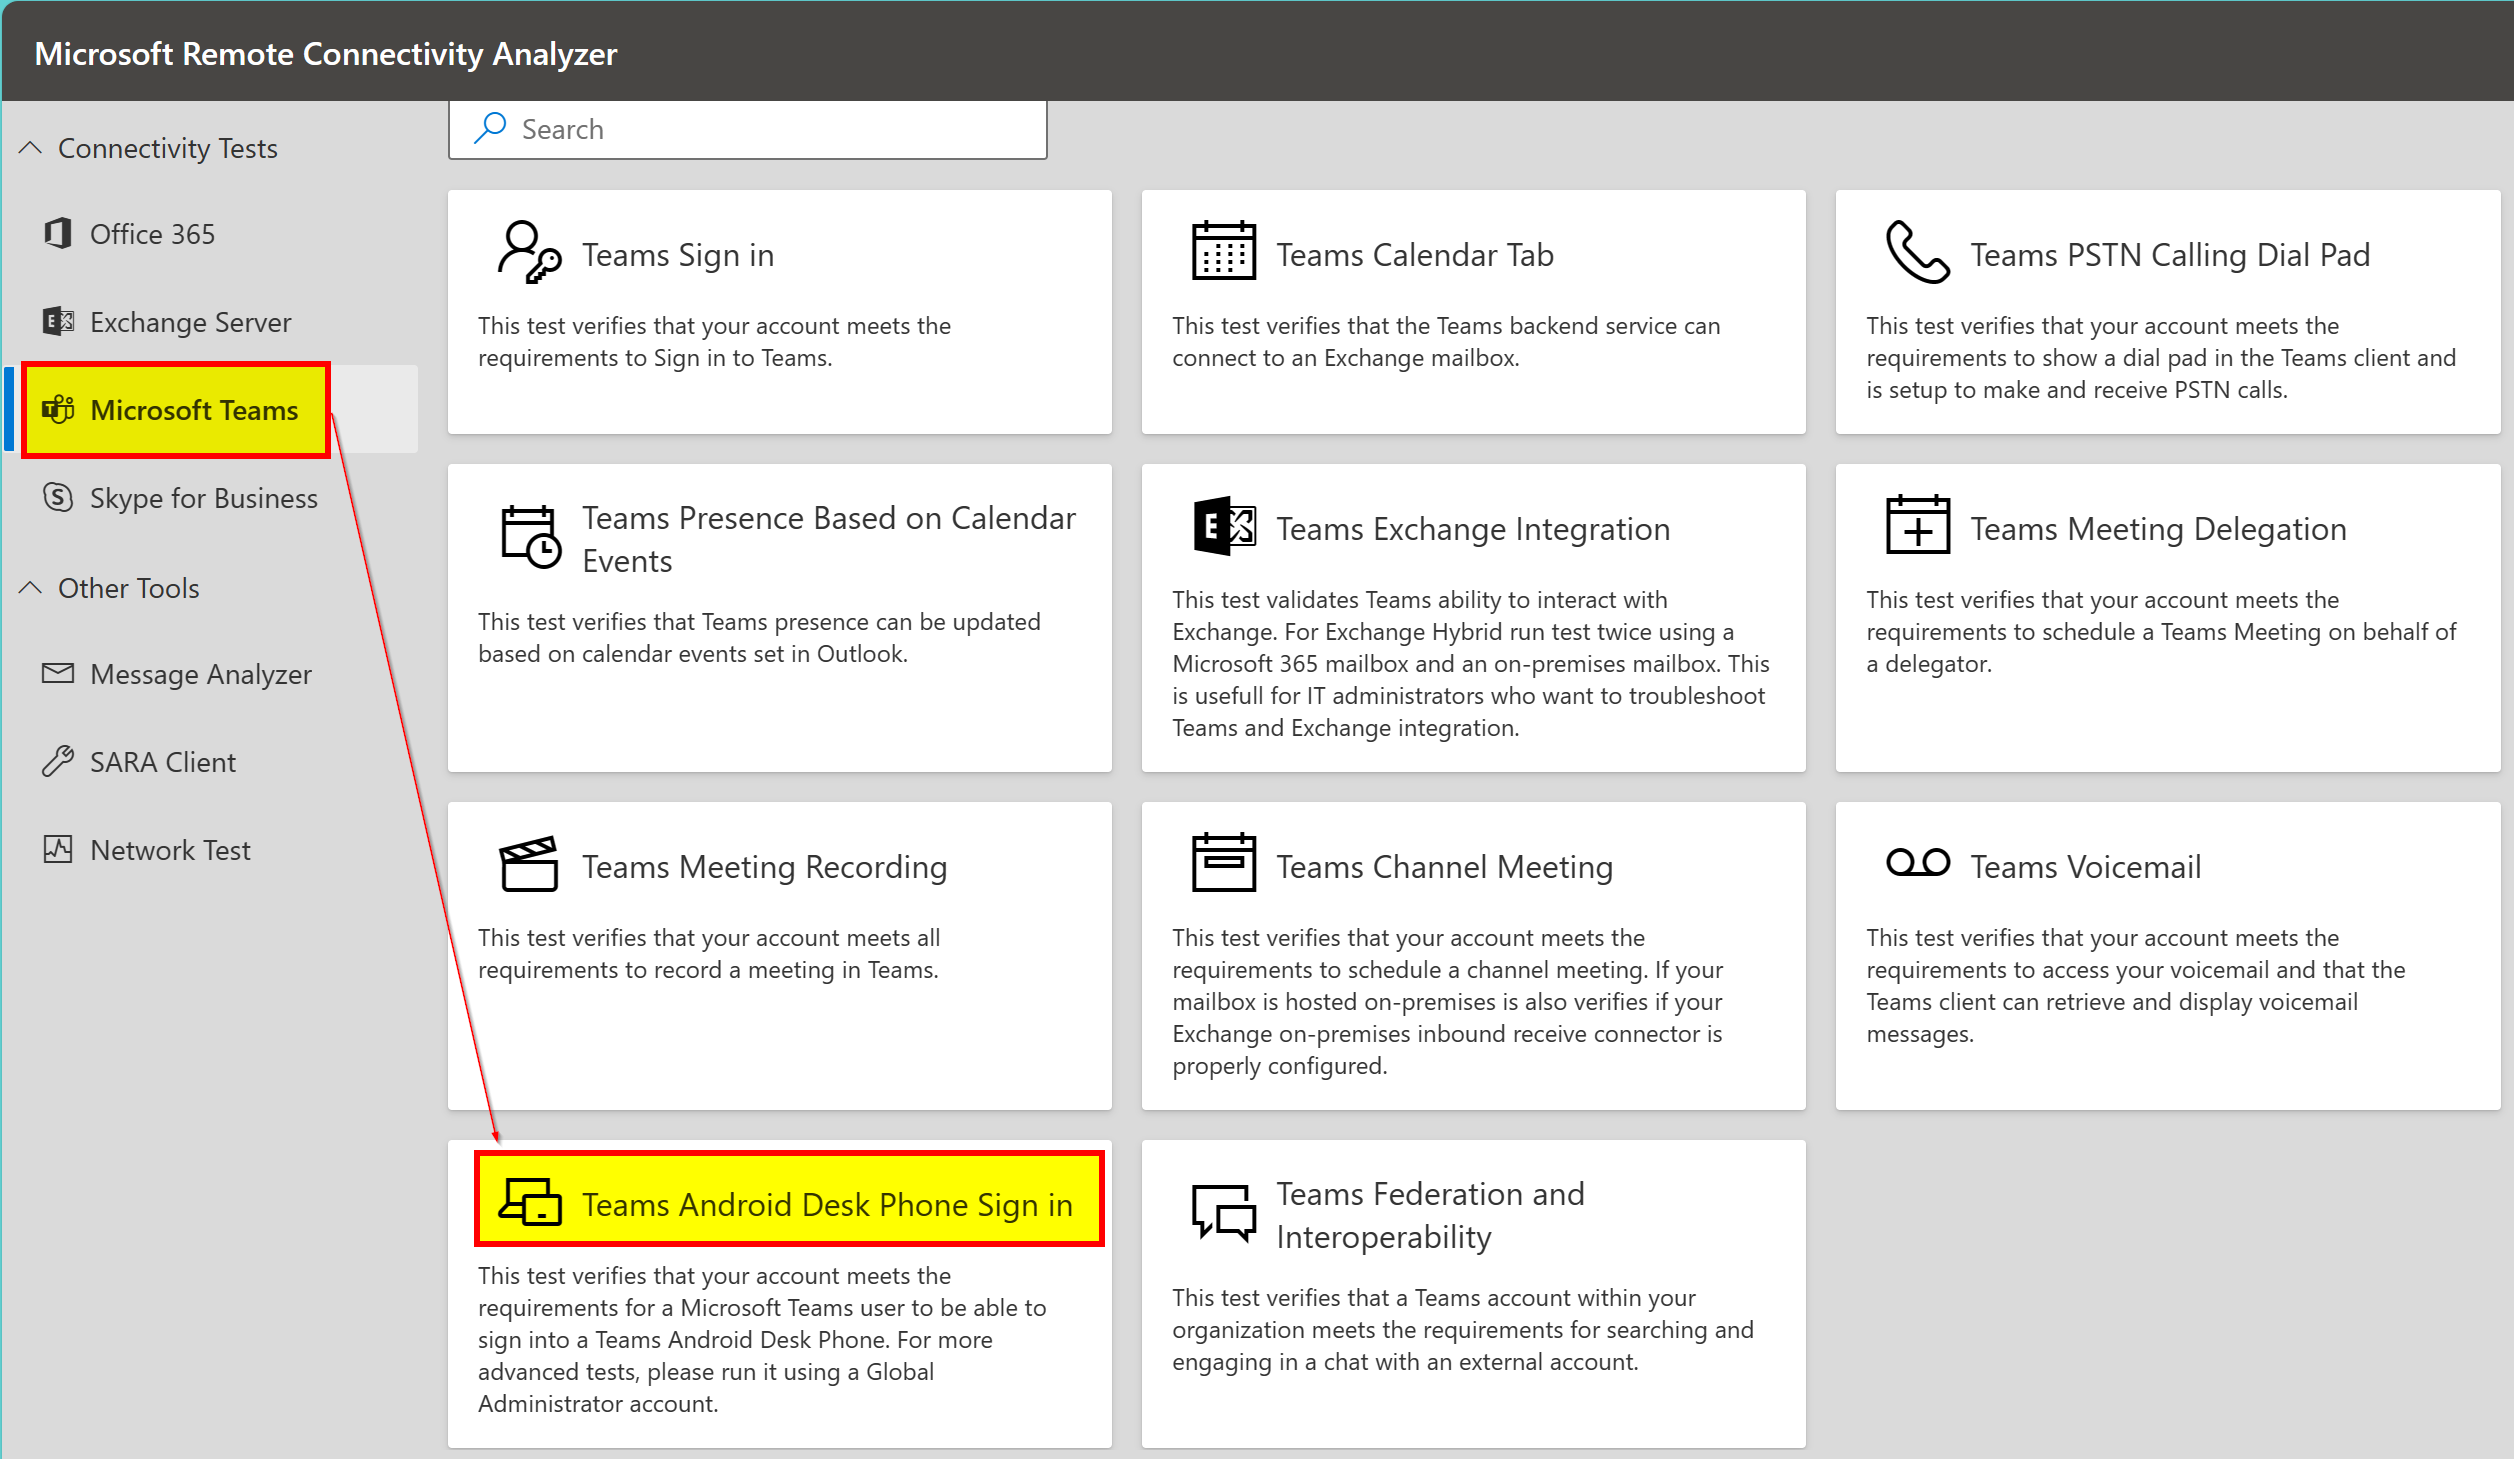
Task: Open Teams Android Desk Phone Sign in test
Action: pyautogui.click(x=826, y=1205)
